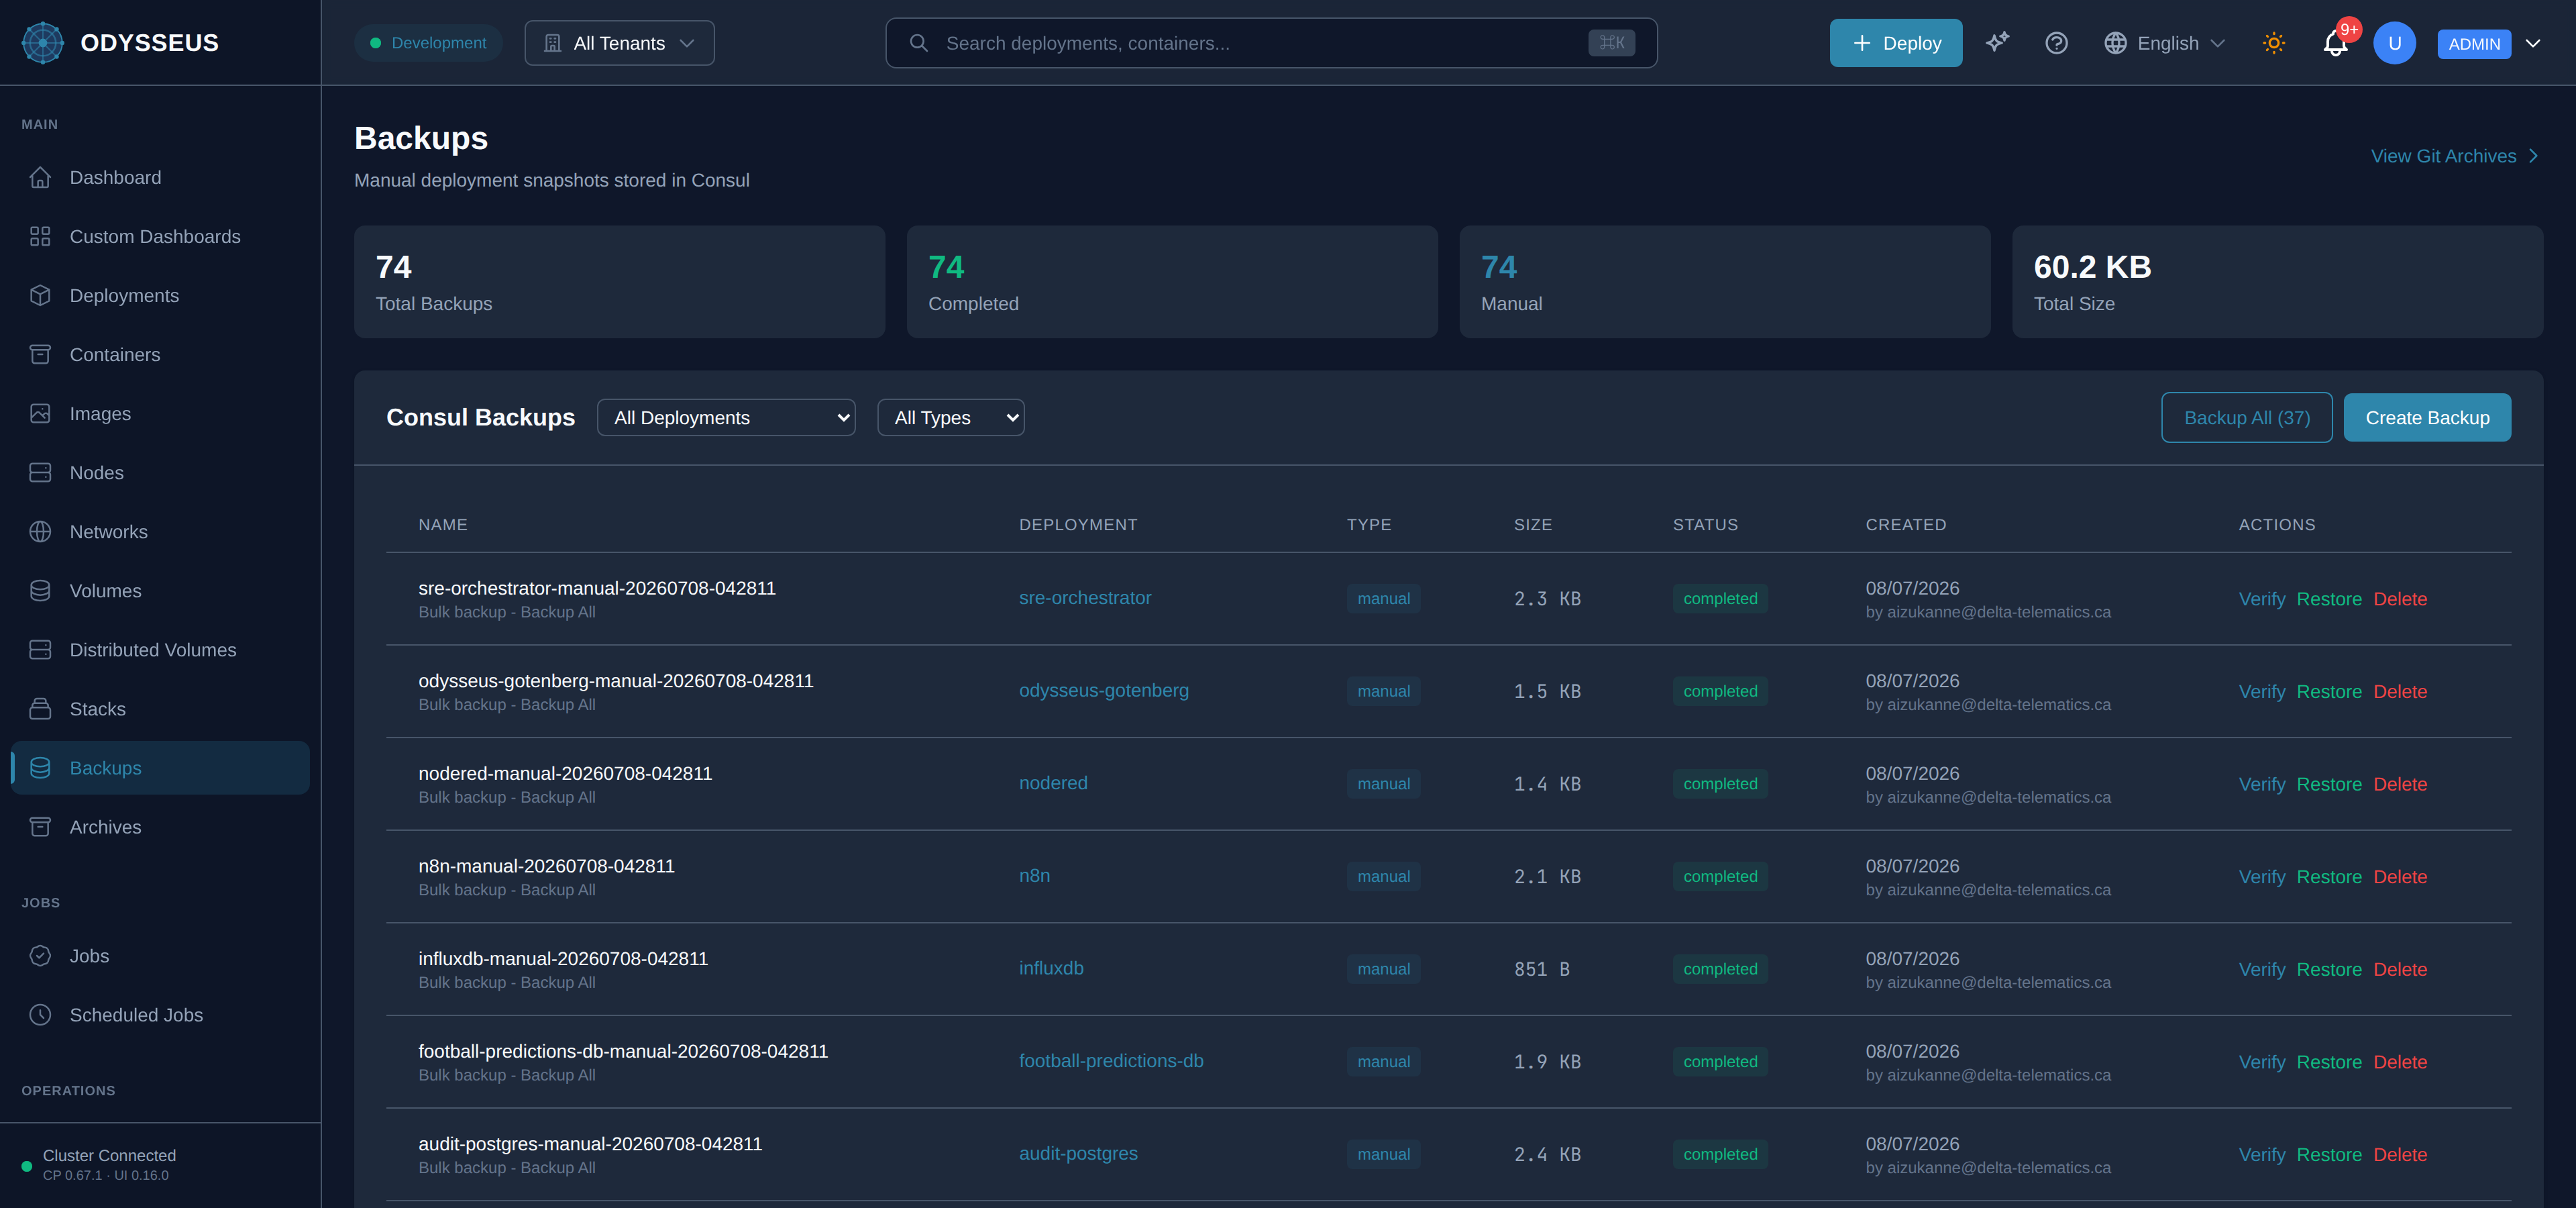Open the All Deployments filter dropdown

[x=726, y=417]
